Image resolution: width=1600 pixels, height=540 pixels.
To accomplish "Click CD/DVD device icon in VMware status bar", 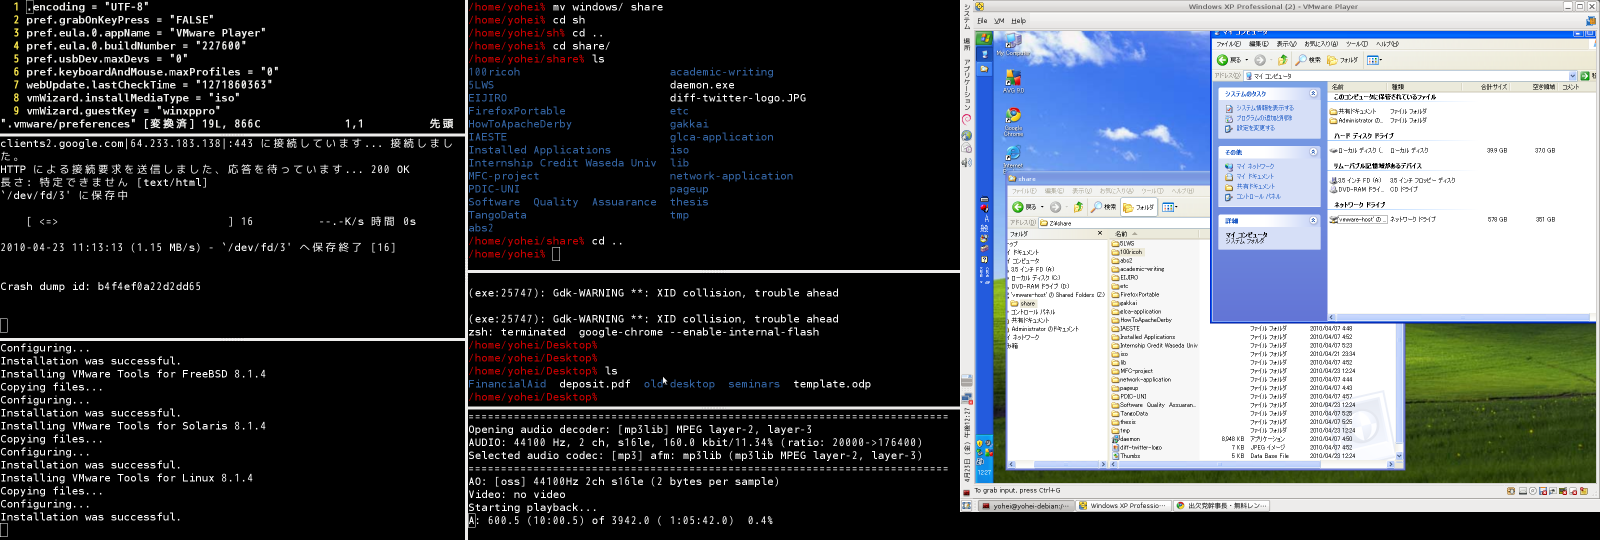I will (1532, 491).
